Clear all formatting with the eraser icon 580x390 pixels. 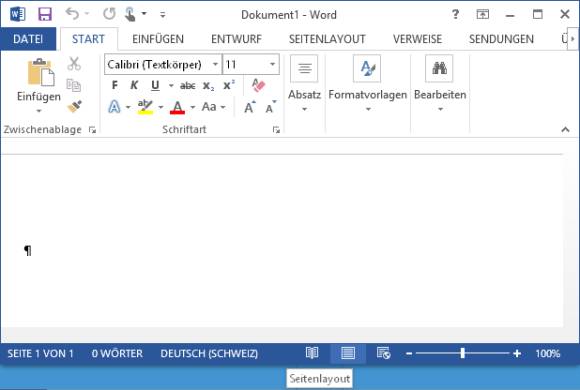click(x=258, y=85)
